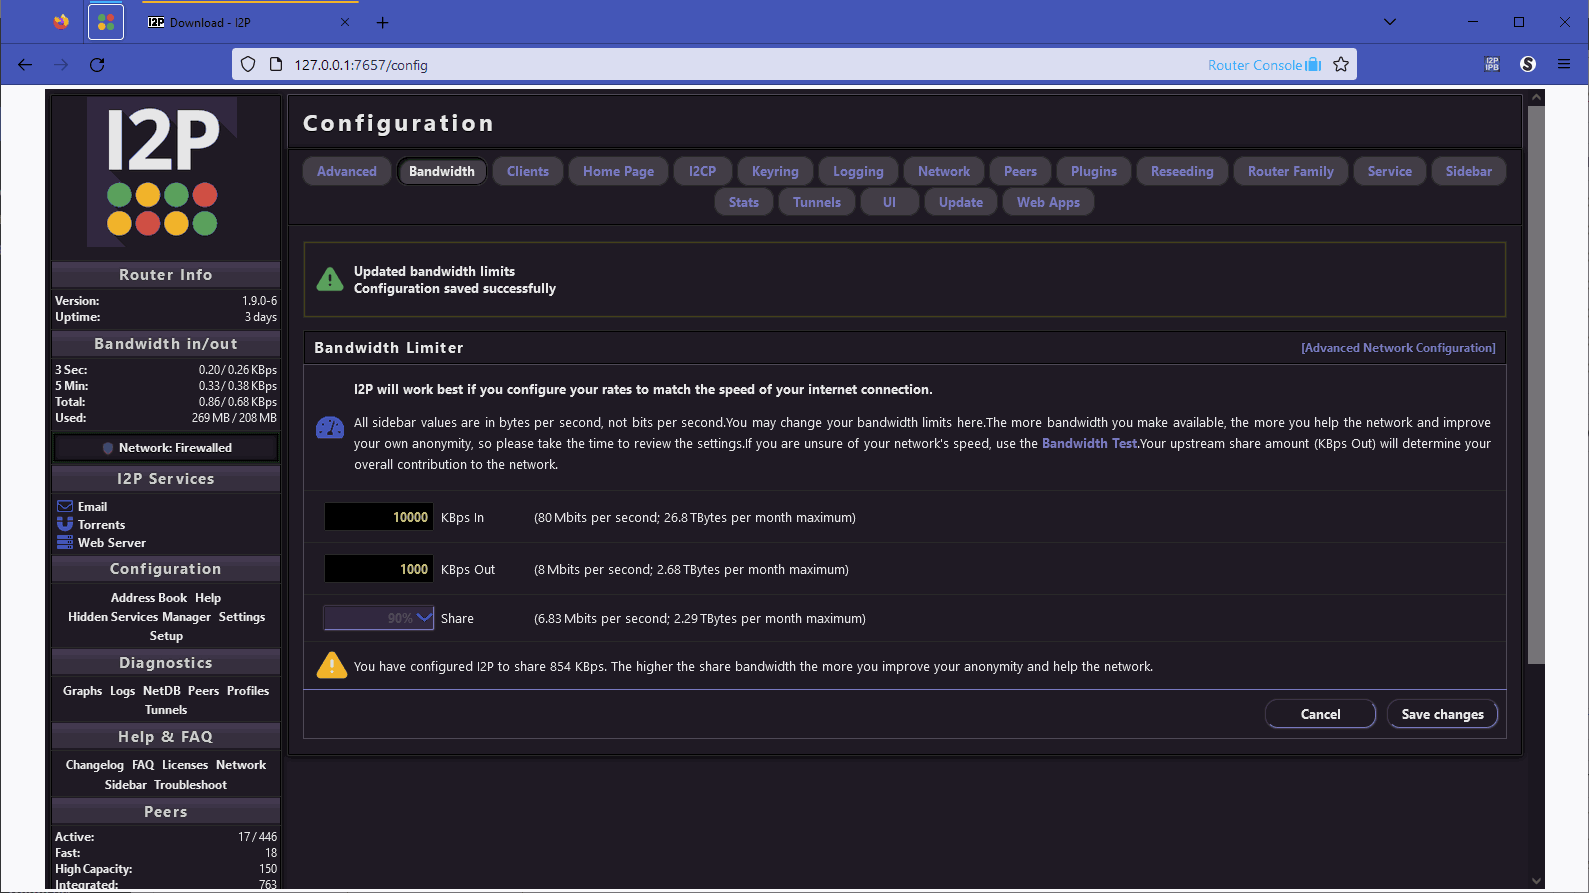Screen dimensions: 1589x893
Task: Open the Router Family tab
Action: (1291, 171)
